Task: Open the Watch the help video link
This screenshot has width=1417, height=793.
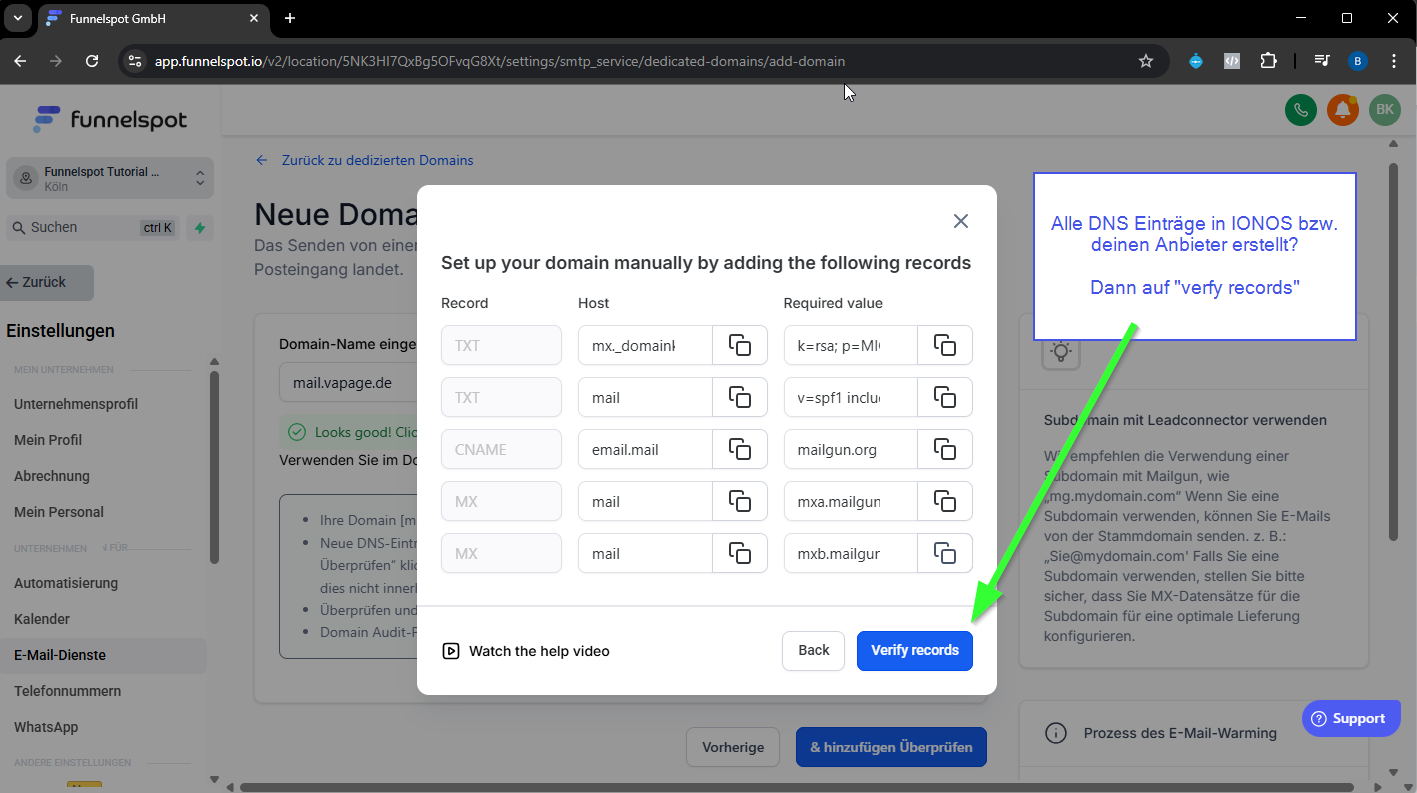Action: pos(526,651)
